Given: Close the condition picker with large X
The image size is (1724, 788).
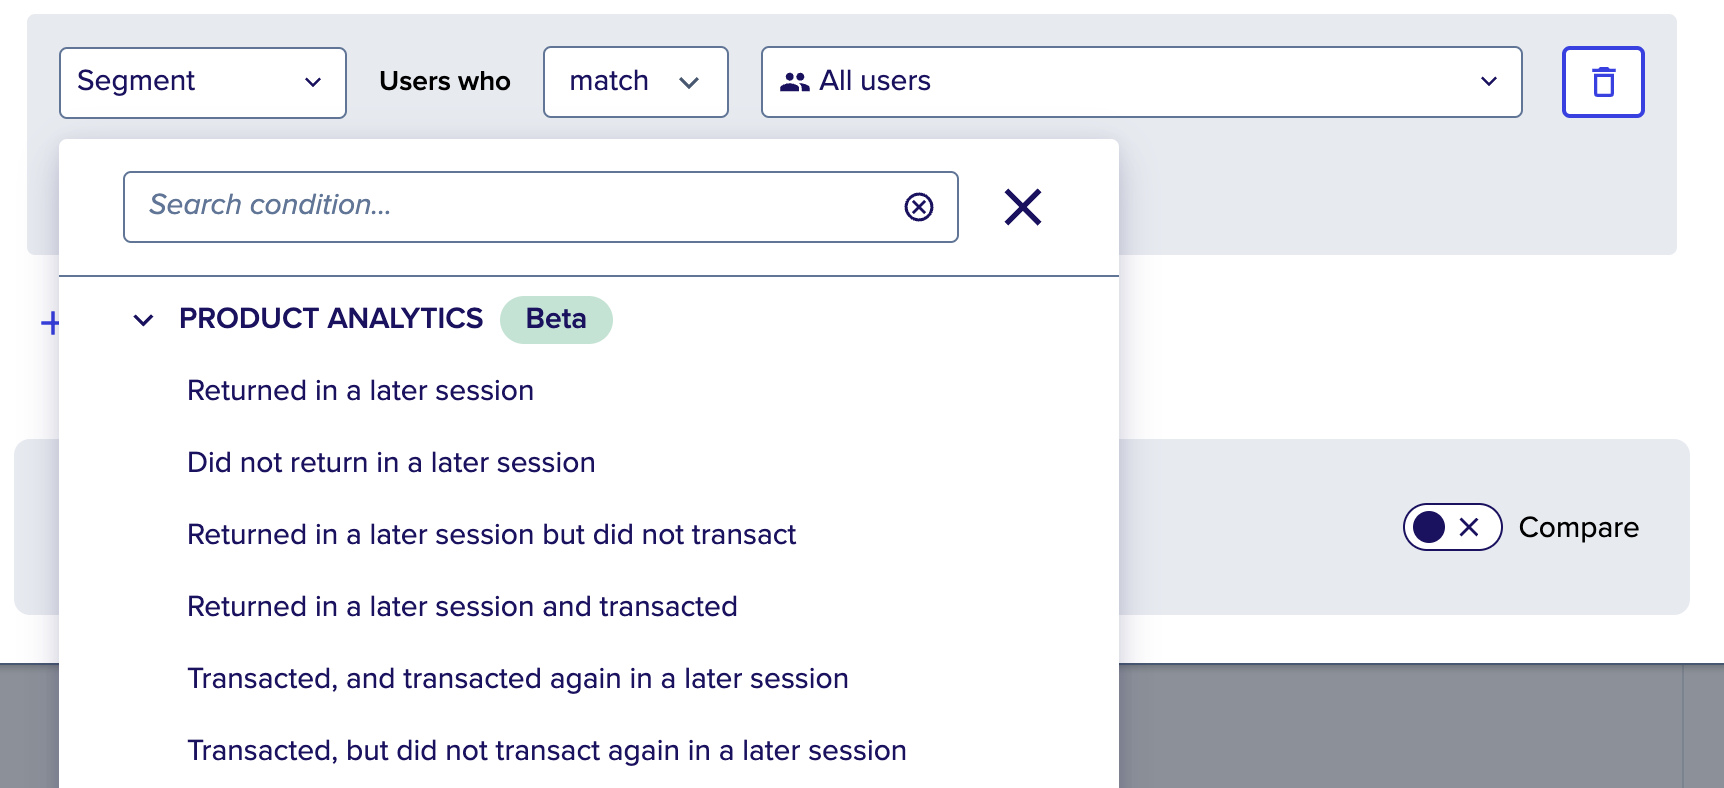Looking at the screenshot, I should (1023, 207).
